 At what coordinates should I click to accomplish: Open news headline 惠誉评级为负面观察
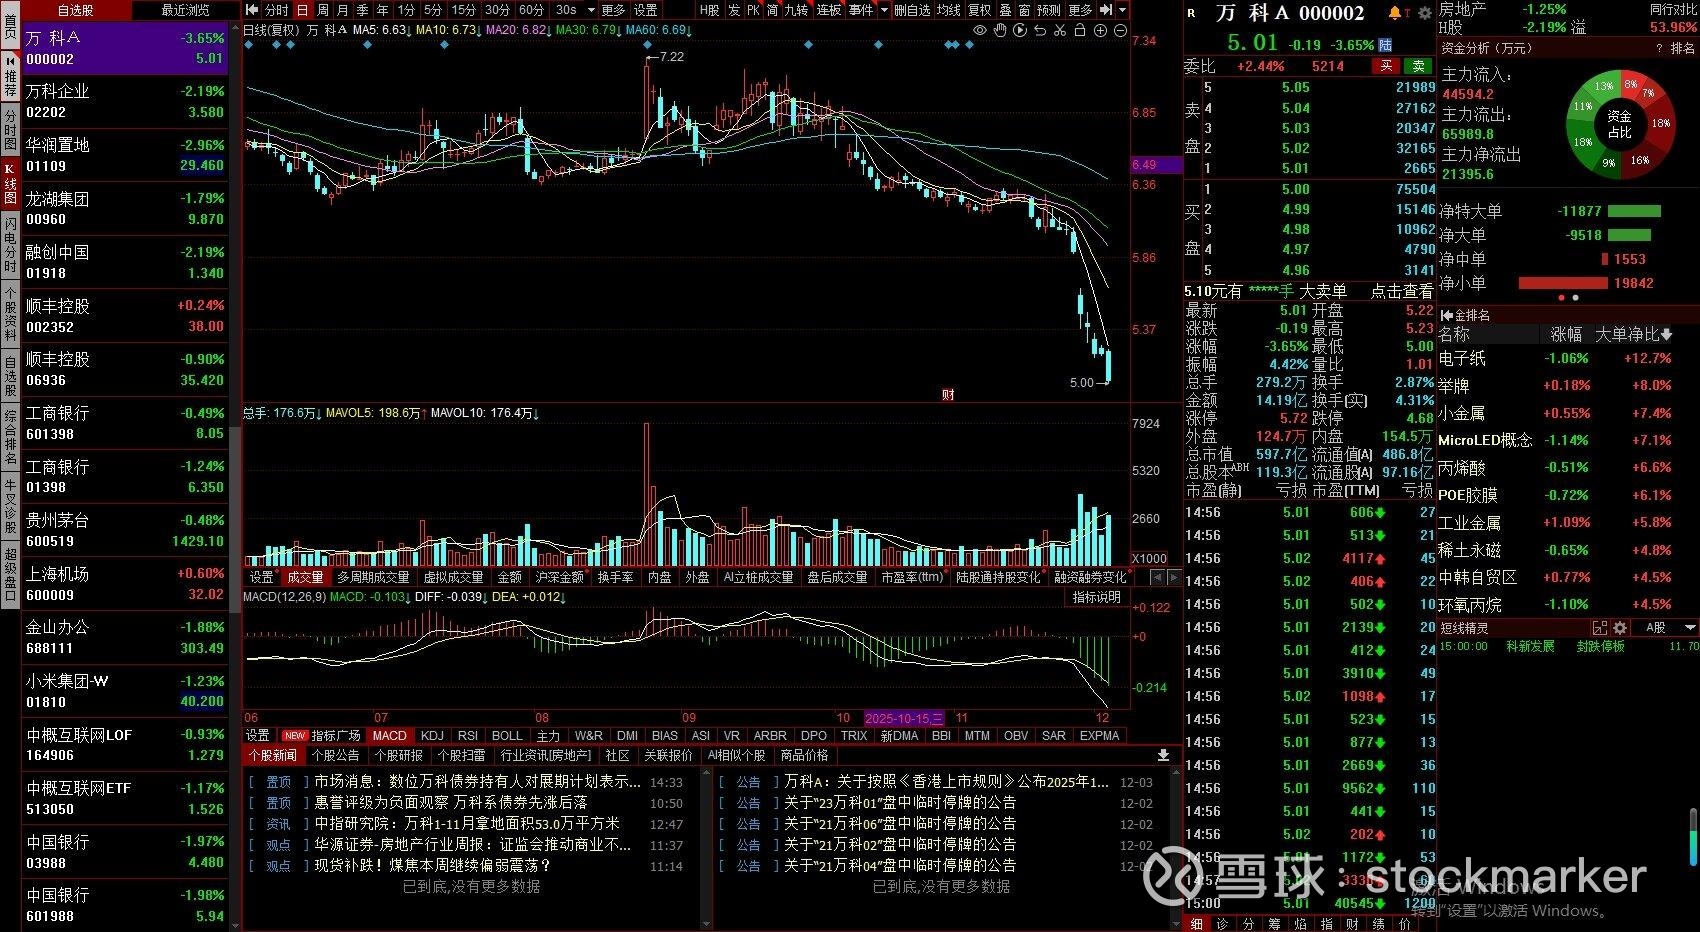click(x=451, y=803)
